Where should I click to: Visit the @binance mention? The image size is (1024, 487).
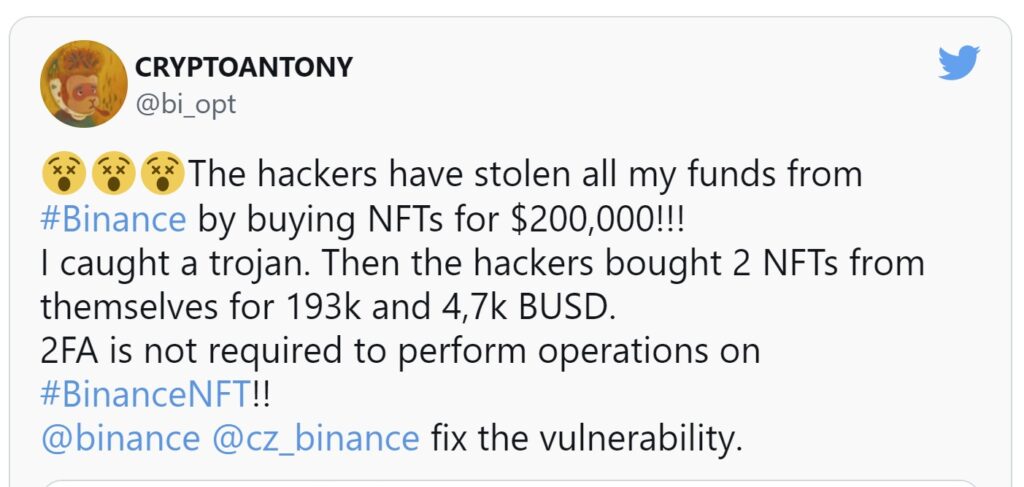120,438
